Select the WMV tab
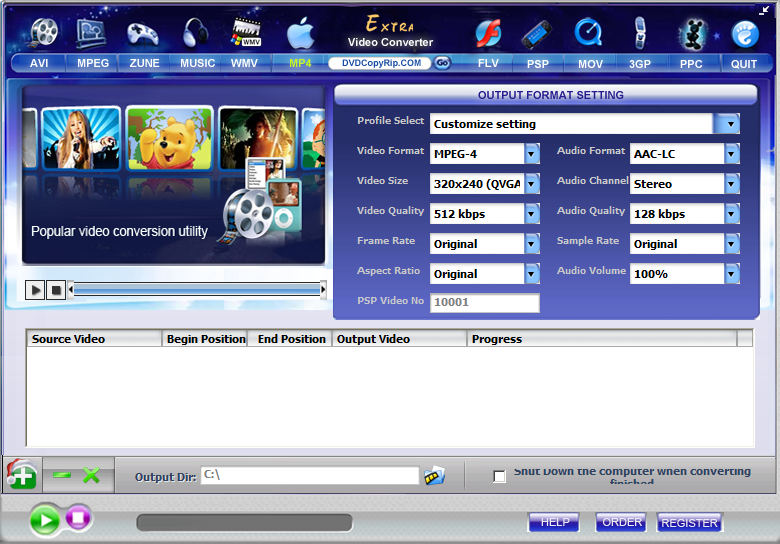Viewport: 780px width, 544px height. tap(245, 63)
